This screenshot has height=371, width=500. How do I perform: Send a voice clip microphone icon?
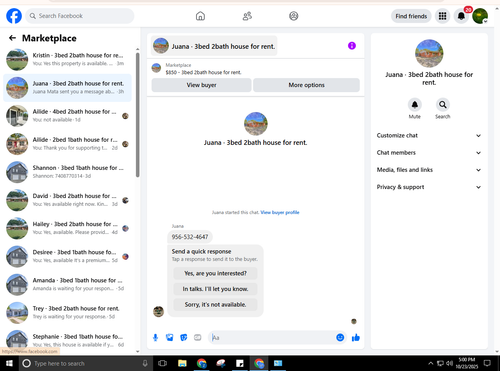[155, 338]
